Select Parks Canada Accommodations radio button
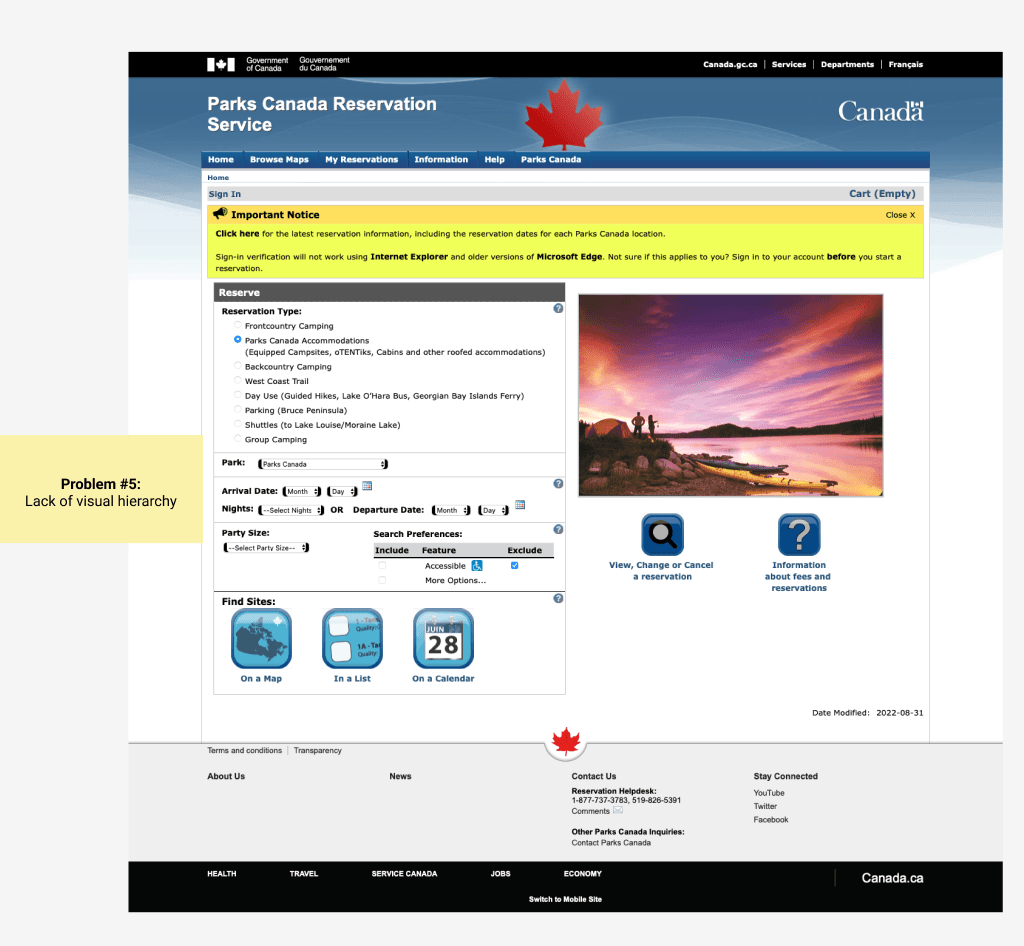The height and width of the screenshot is (946, 1024). point(238,339)
